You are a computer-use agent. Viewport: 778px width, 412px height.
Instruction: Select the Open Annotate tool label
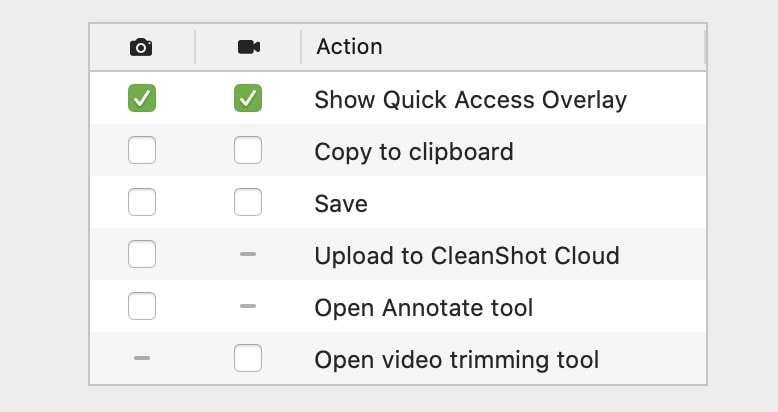pyautogui.click(x=424, y=308)
